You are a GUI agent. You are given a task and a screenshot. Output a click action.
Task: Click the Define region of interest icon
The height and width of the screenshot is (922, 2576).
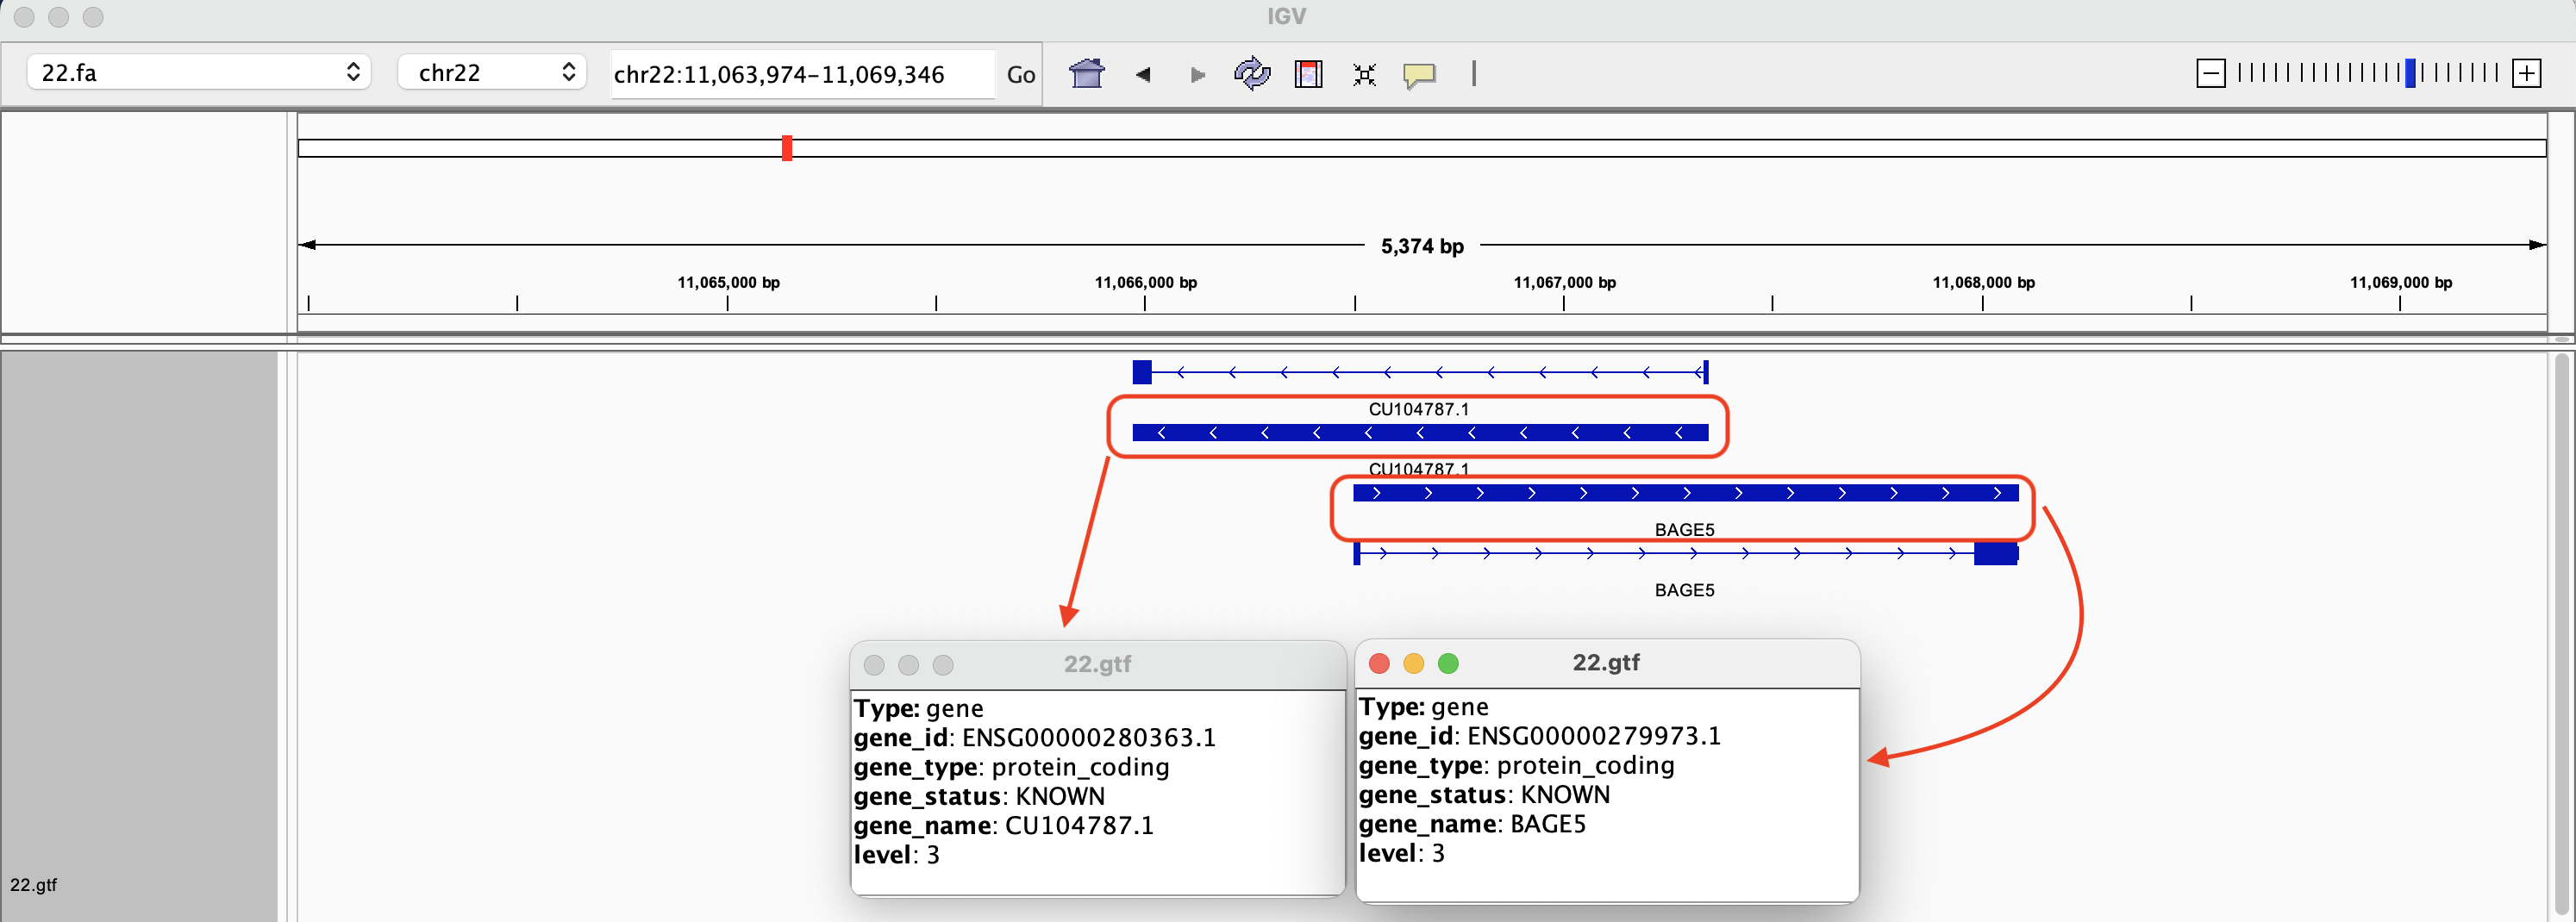click(1308, 74)
